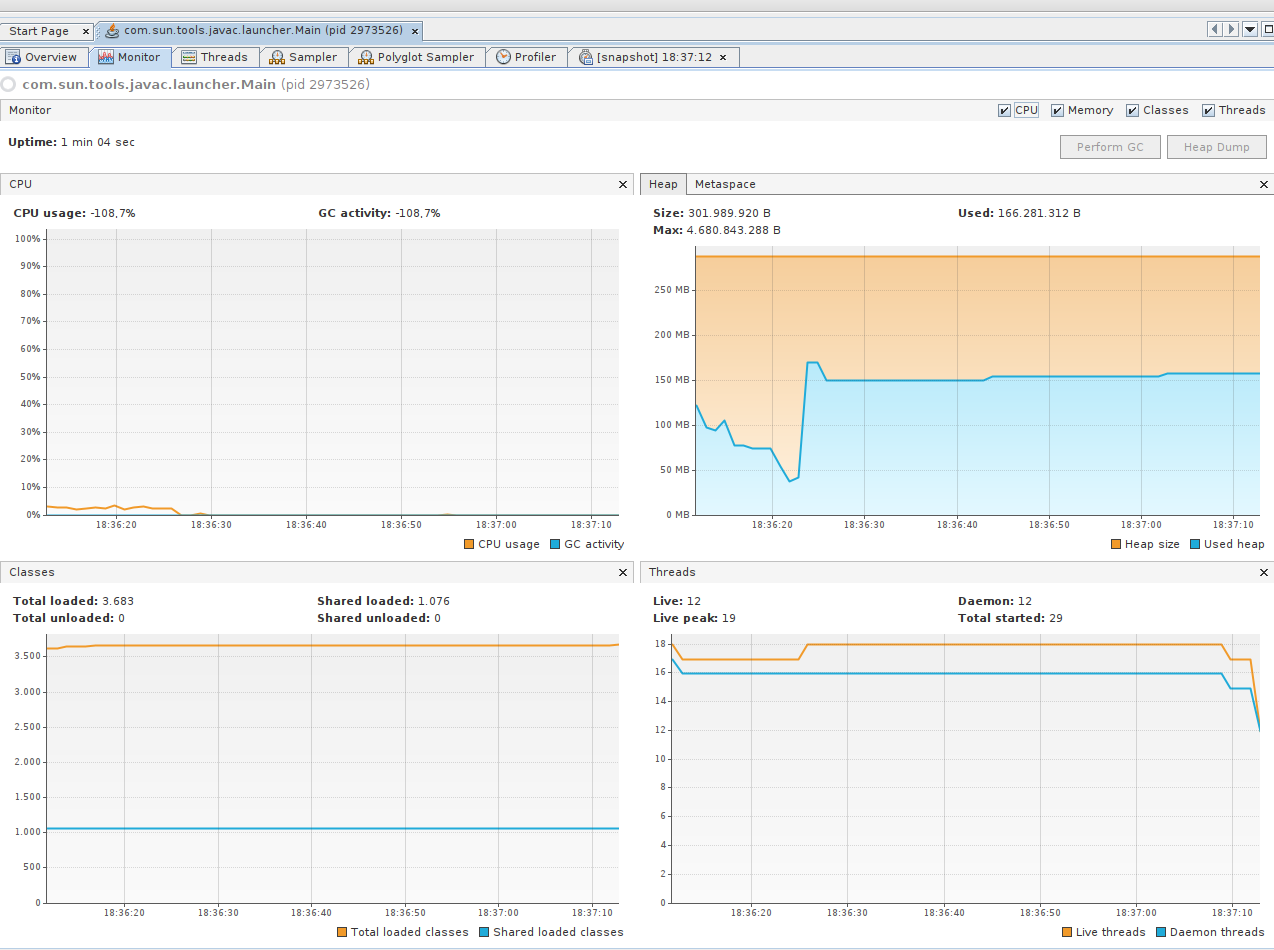This screenshot has height=950, width=1274.
Task: Uncheck the CPU checkbox
Action: point(1004,111)
